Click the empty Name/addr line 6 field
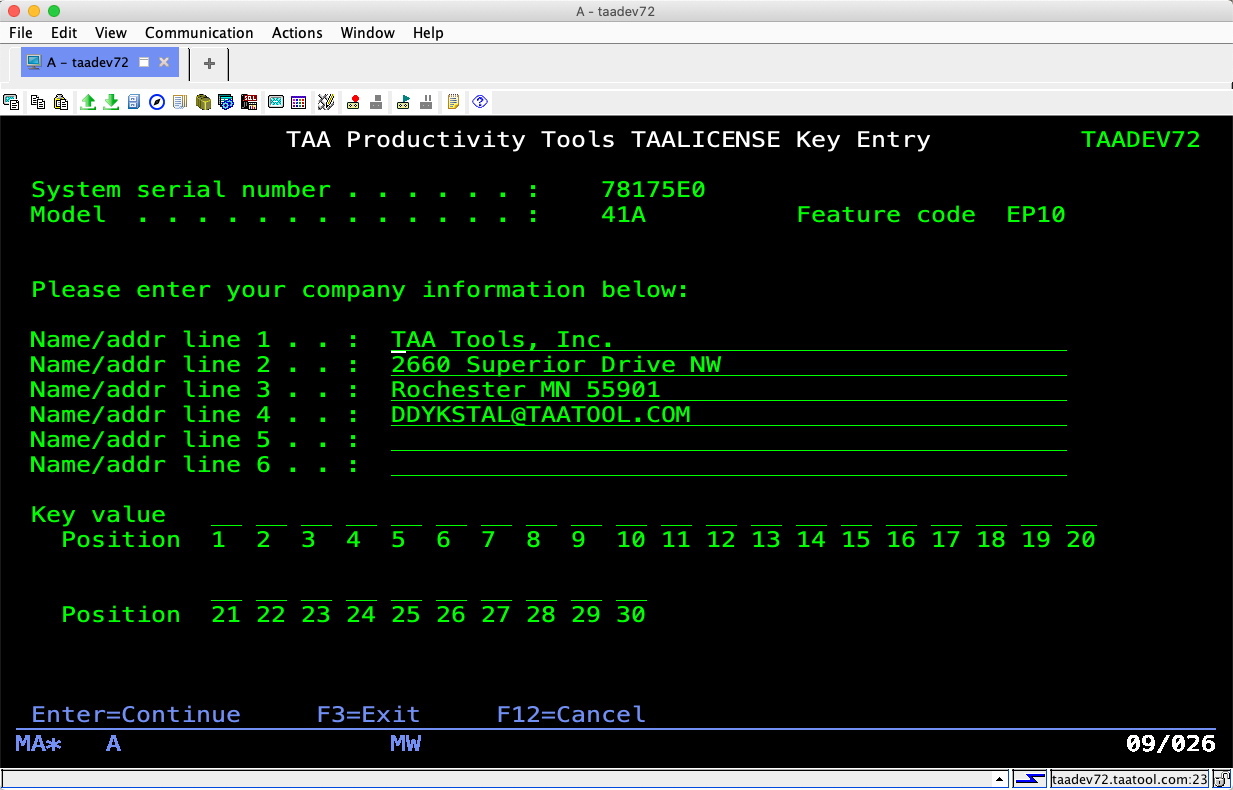Viewport: 1233px width, 790px height. tap(728, 465)
